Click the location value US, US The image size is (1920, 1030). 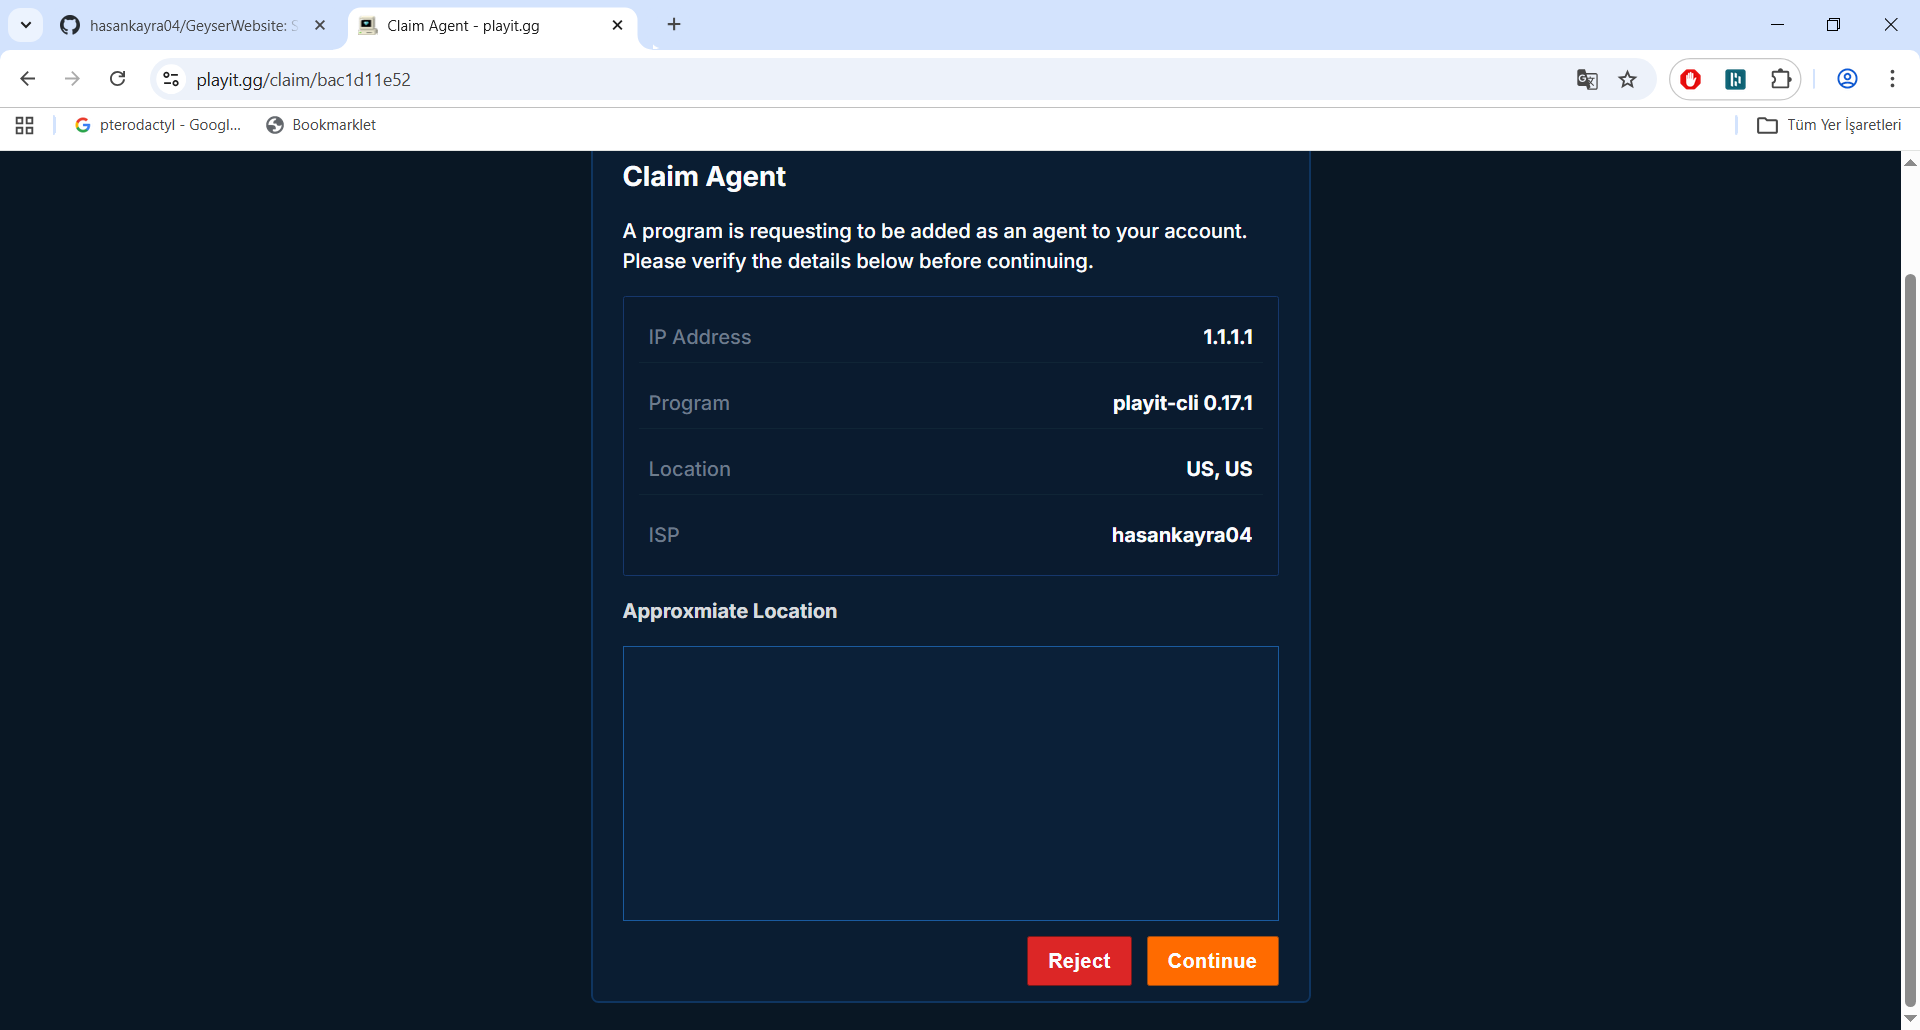pos(1219,469)
